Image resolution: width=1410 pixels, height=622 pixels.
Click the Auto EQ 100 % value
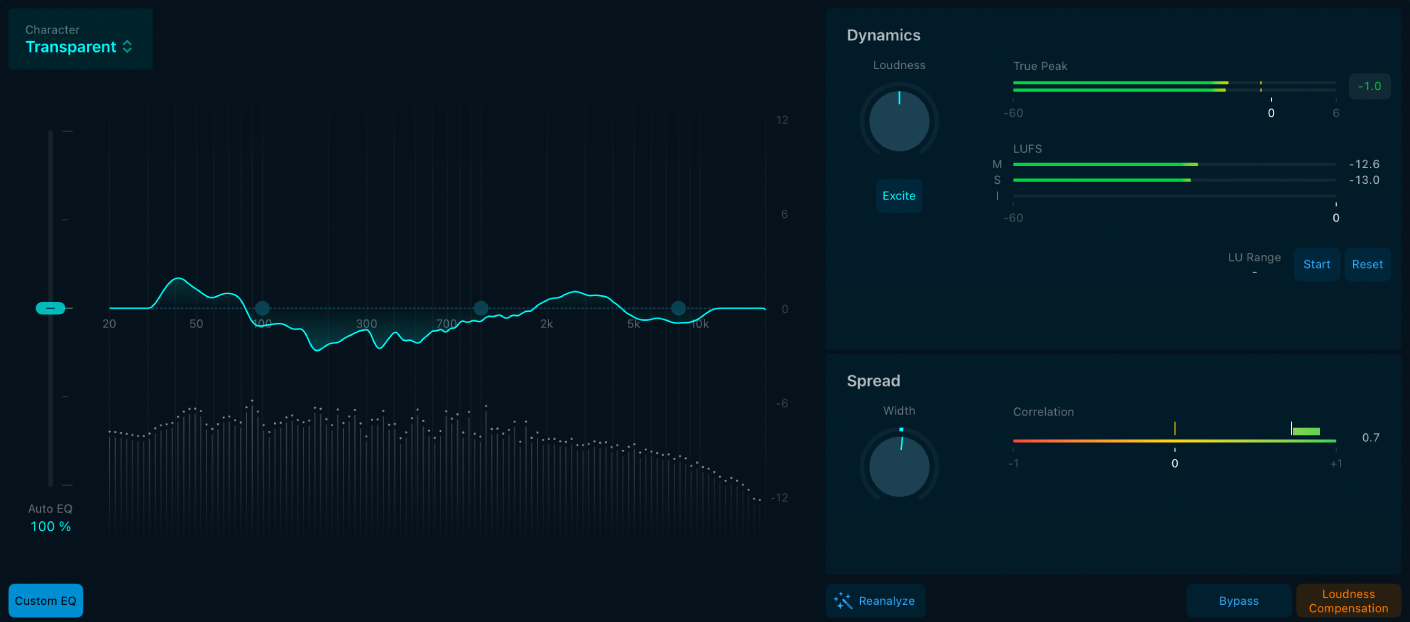(x=50, y=526)
